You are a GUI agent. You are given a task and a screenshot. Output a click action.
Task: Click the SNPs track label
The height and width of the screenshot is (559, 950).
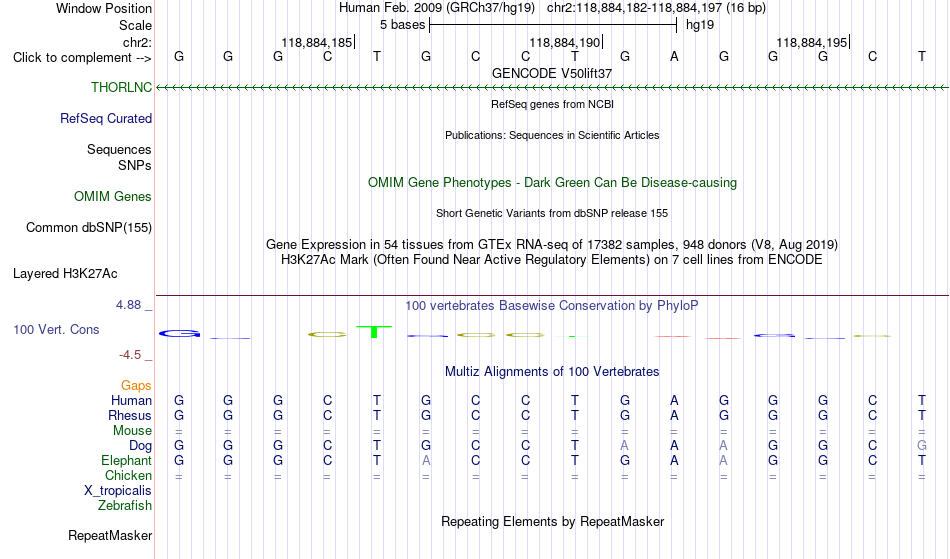point(135,165)
